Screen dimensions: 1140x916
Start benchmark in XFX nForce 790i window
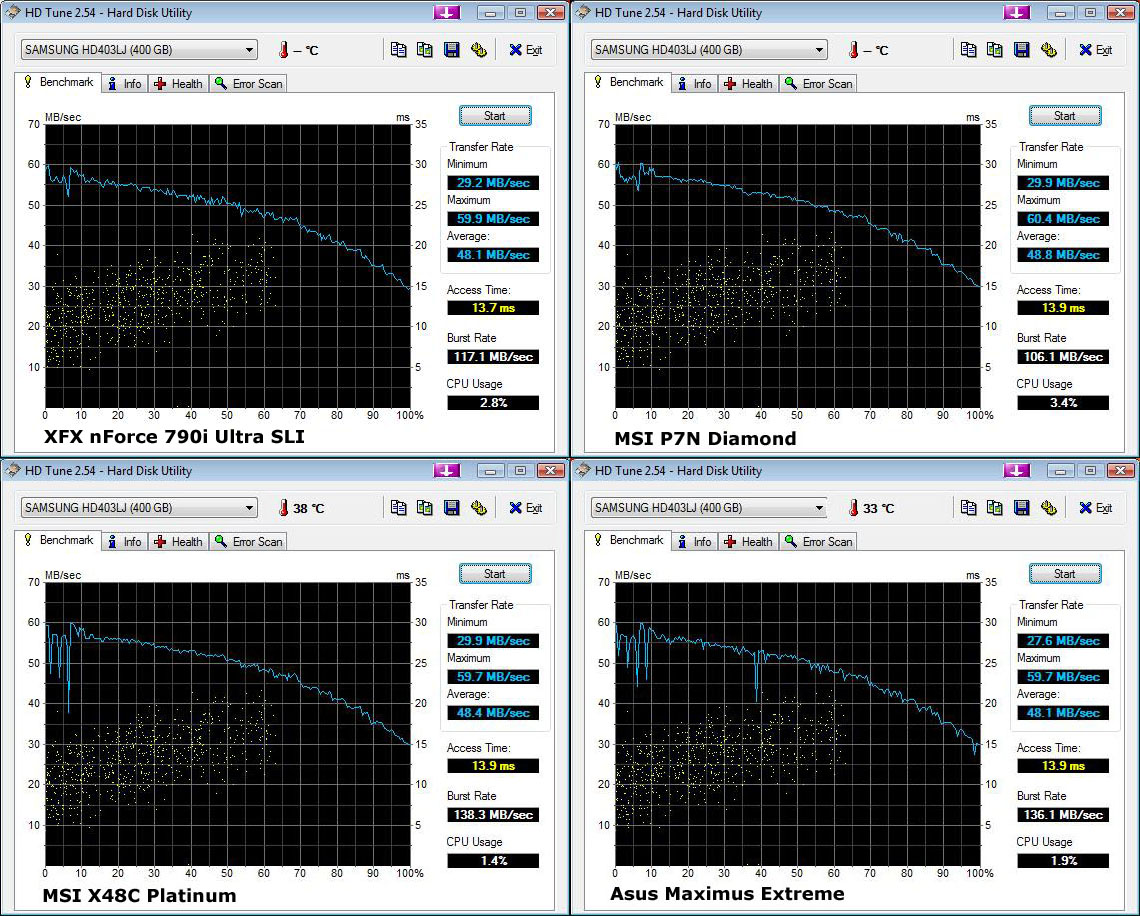495,116
